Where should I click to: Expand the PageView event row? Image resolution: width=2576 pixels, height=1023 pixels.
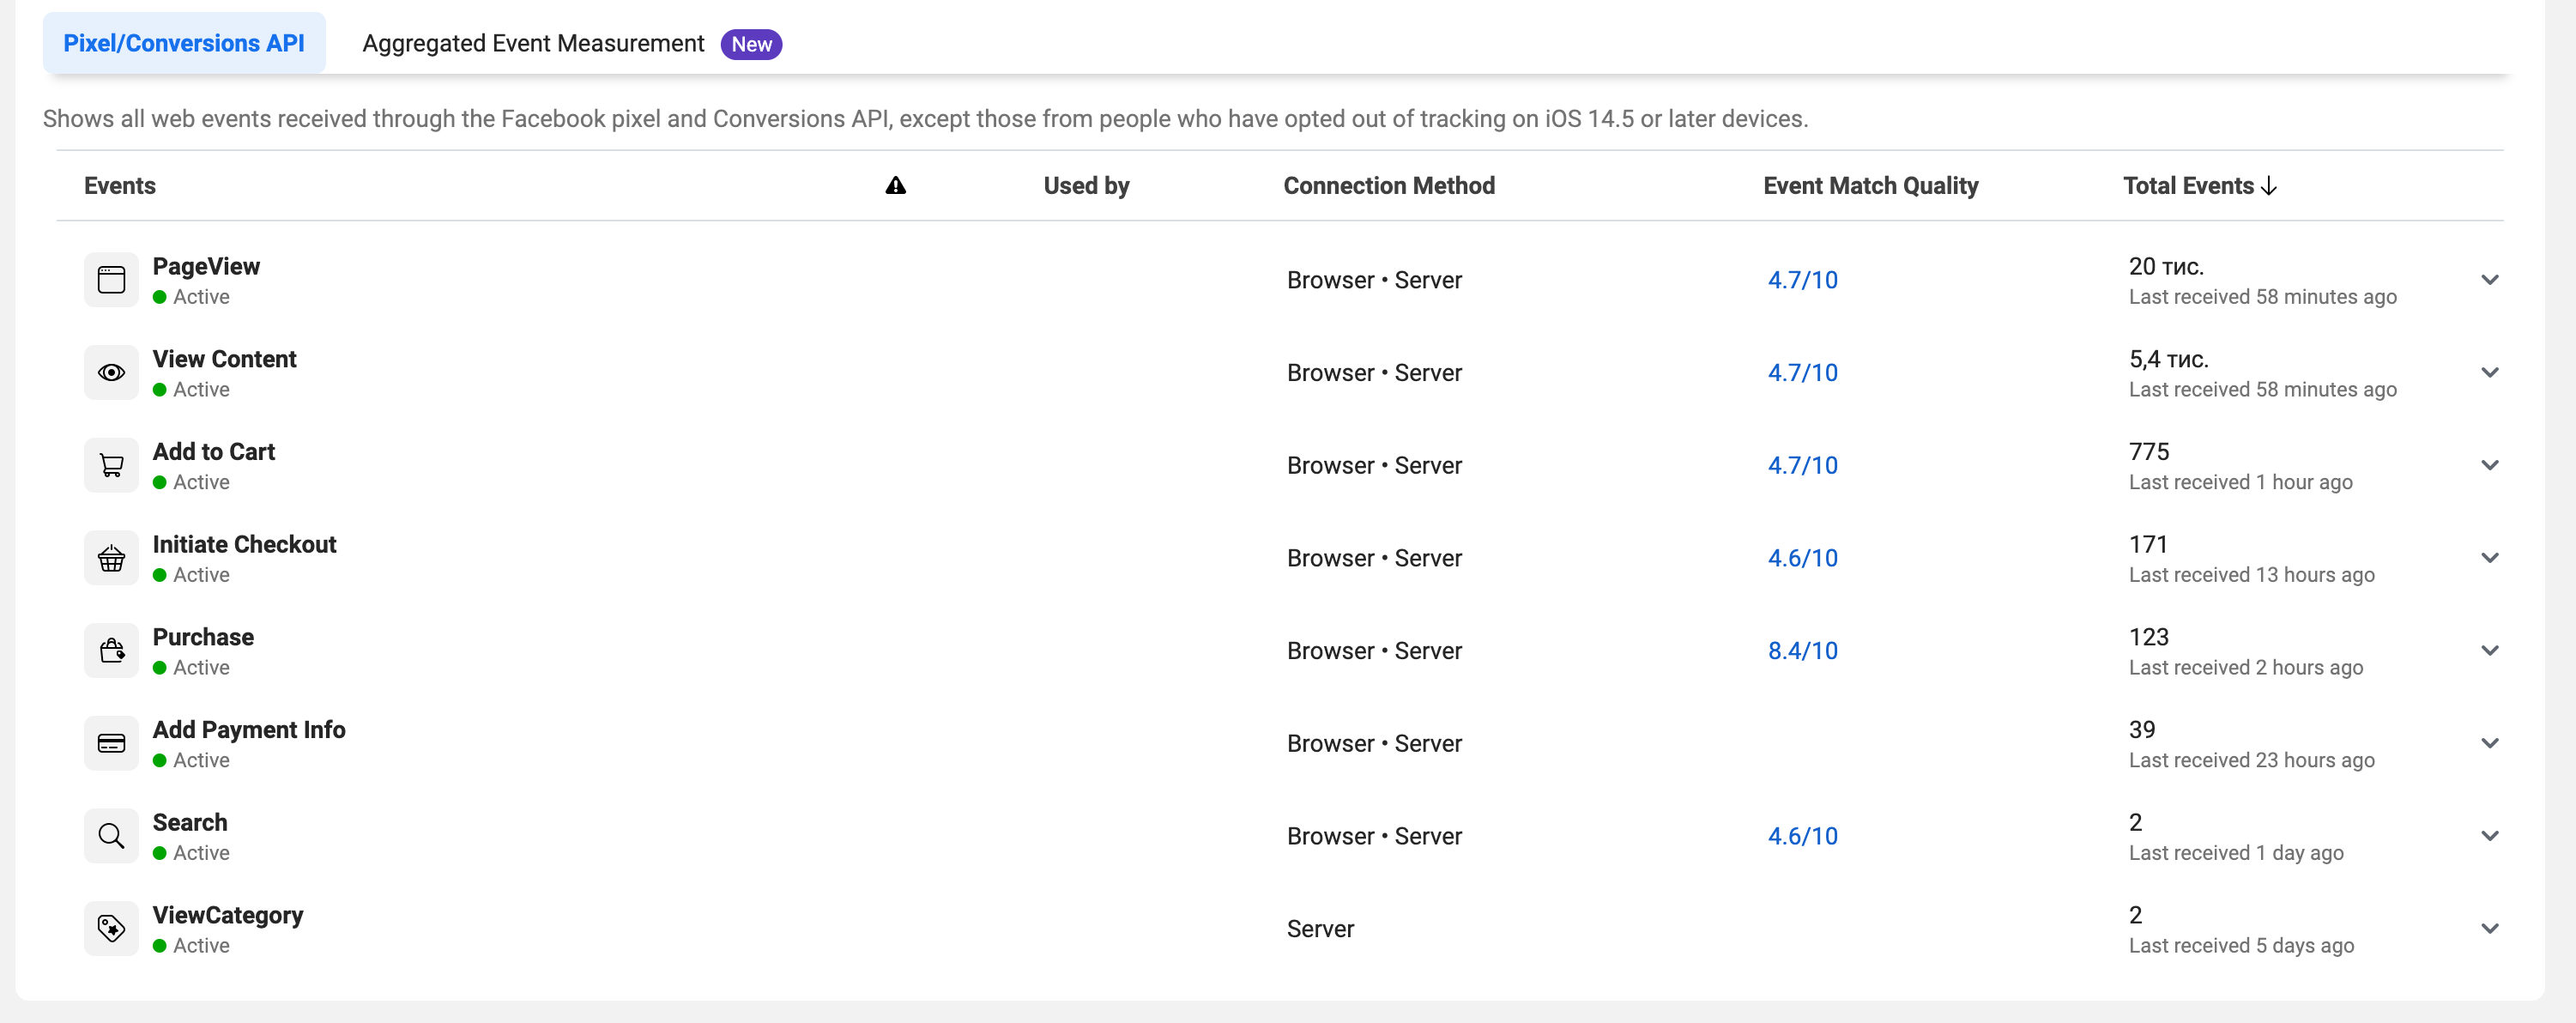(x=2490, y=280)
